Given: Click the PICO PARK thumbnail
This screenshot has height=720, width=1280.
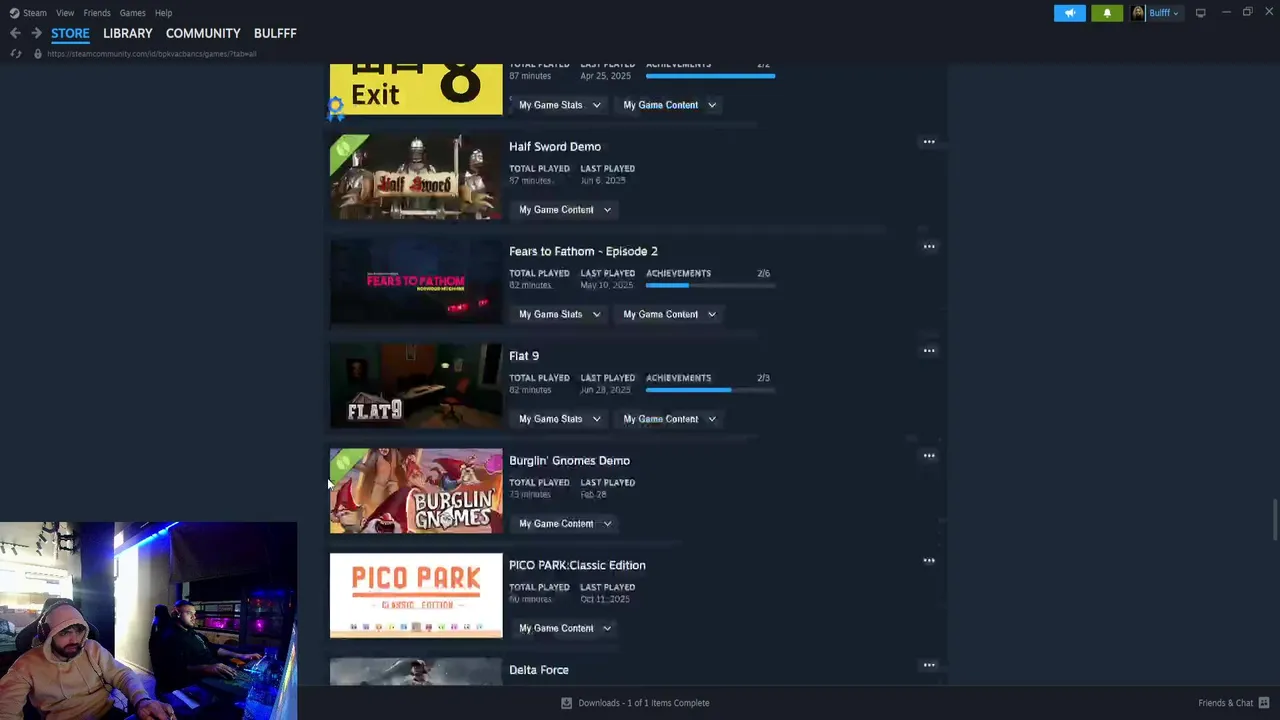Looking at the screenshot, I should 416,596.
